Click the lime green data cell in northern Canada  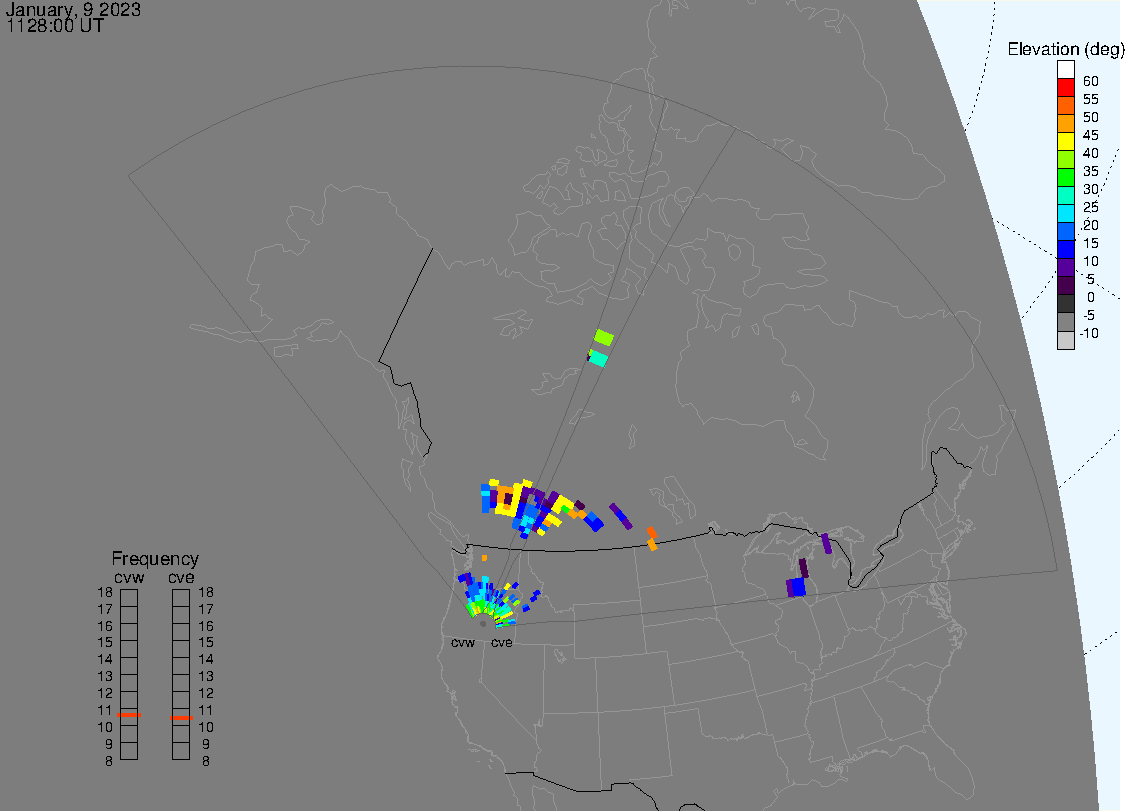604,337
